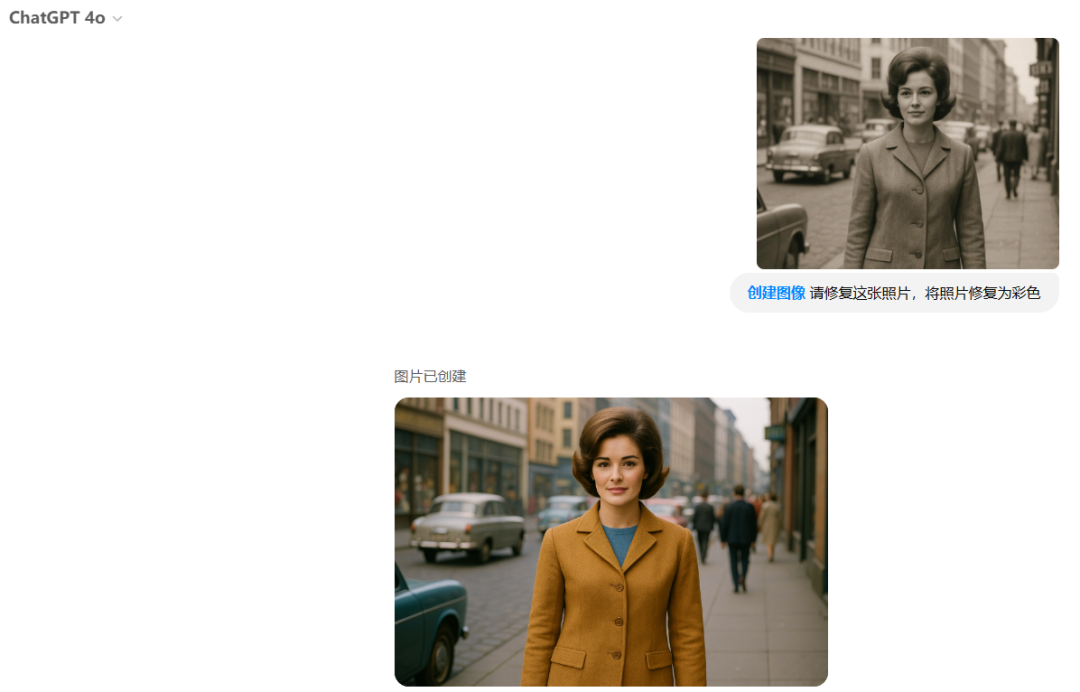Select the user prompt text 请修复这张照片
The width and height of the screenshot is (1080, 692).
point(860,293)
